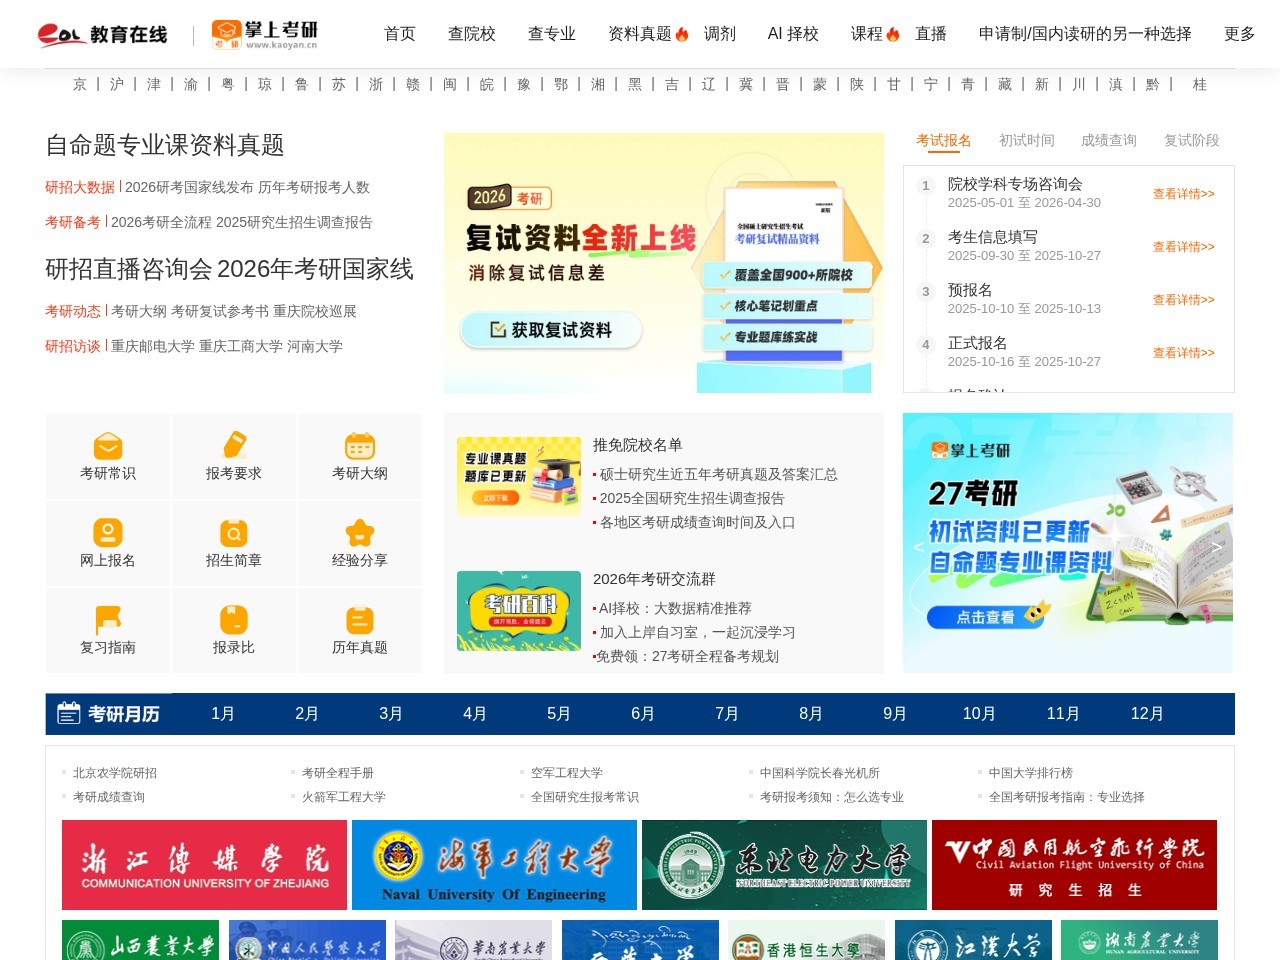Open the 复习指南 flag icon
This screenshot has height=960, width=1280.
pyautogui.click(x=108, y=620)
